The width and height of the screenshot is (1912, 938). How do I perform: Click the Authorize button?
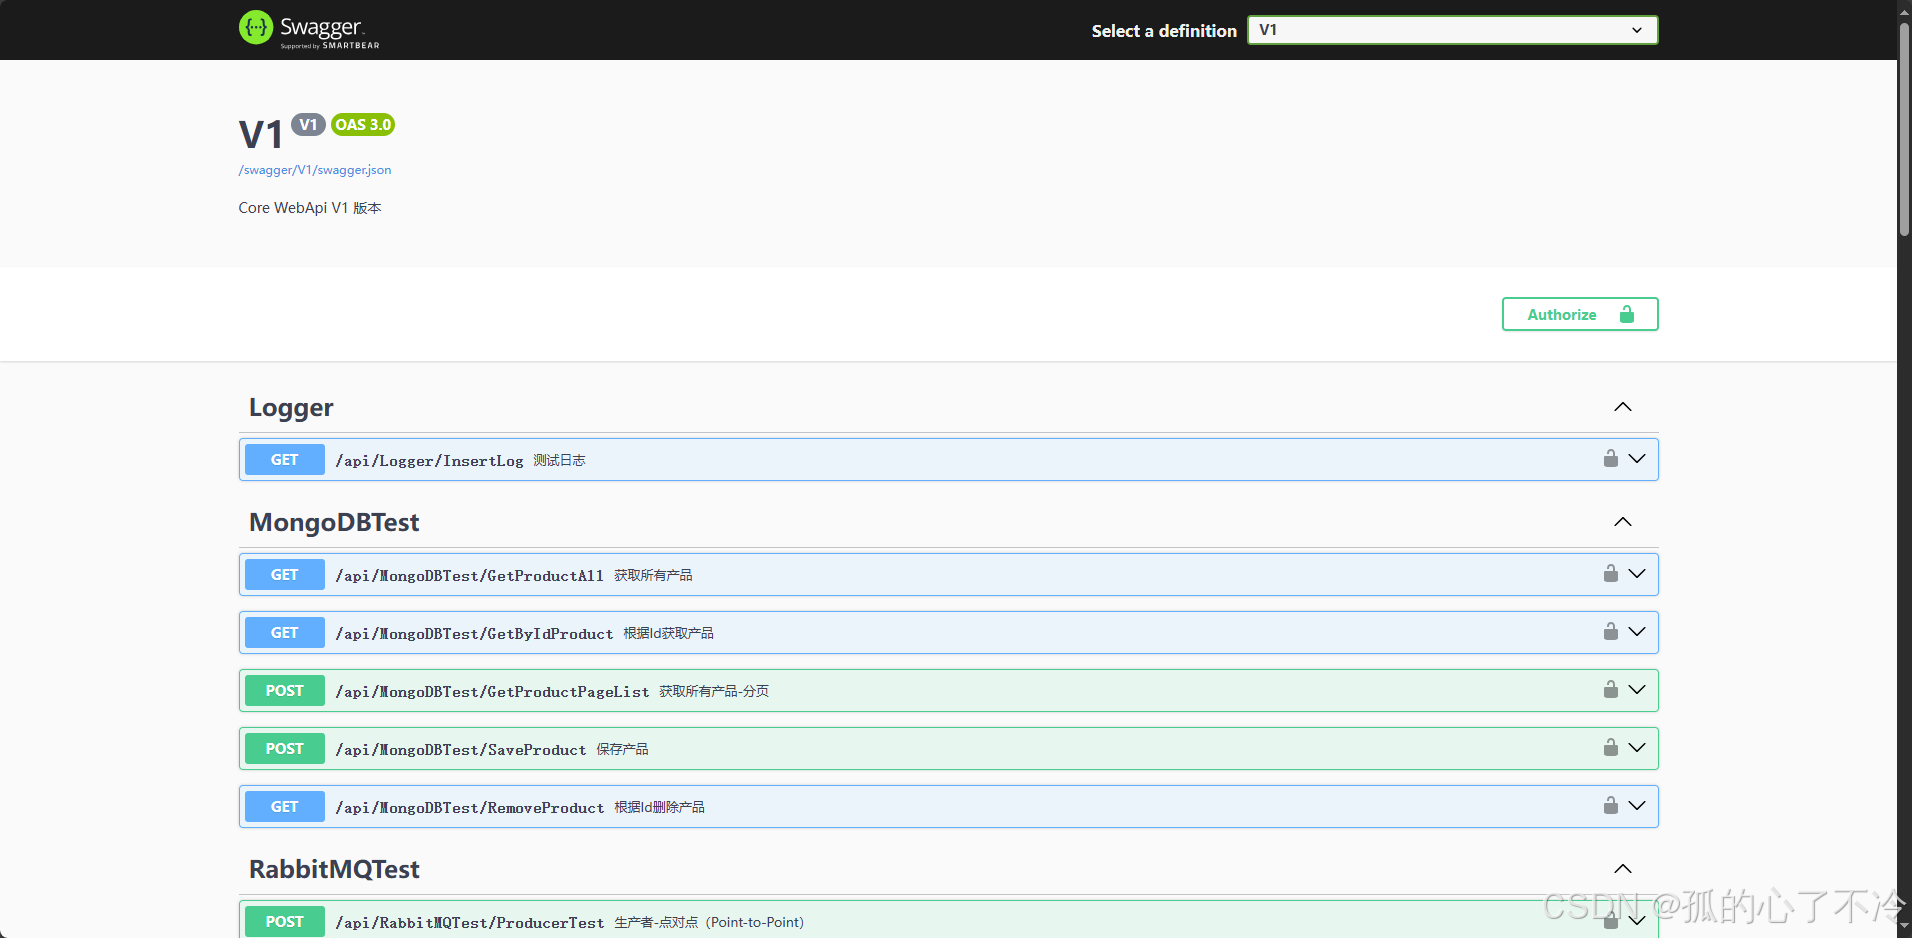coord(1580,314)
